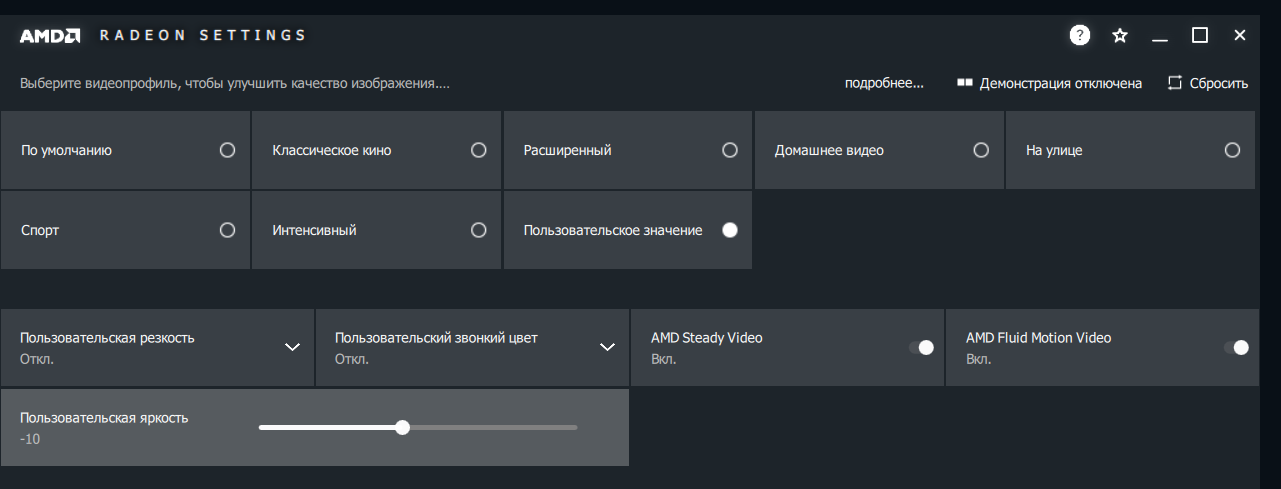1281x489 pixels.
Task: Maximize the Radeon Settings window
Action: point(1200,36)
